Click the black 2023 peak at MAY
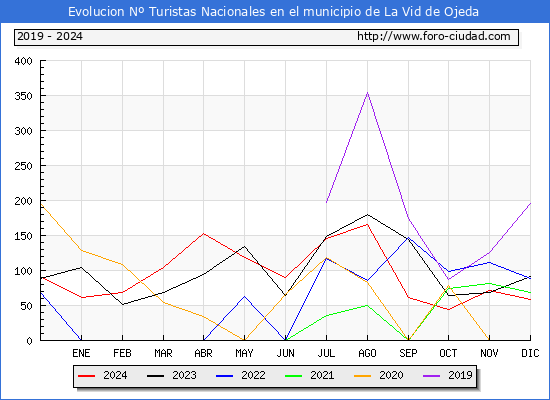This screenshot has height=400, width=550. 244,246
